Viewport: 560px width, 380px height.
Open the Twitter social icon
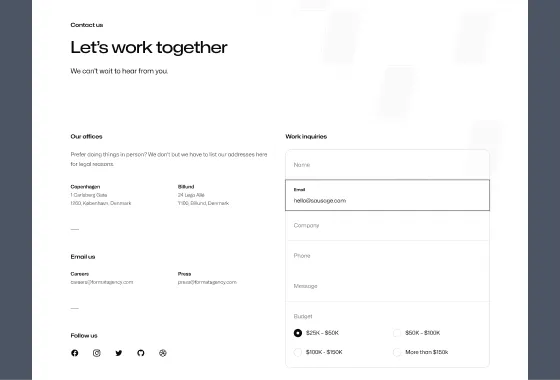pyautogui.click(x=119, y=353)
